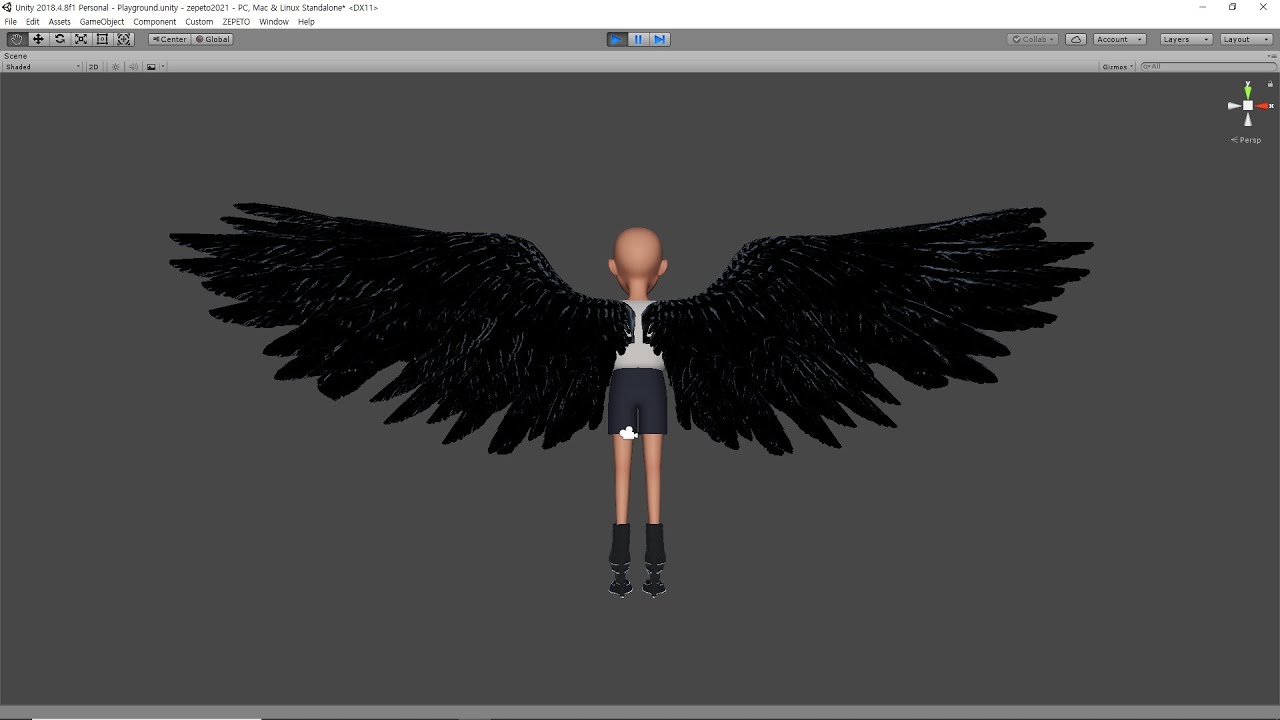
Task: Open the Component menu
Action: click(x=155, y=22)
